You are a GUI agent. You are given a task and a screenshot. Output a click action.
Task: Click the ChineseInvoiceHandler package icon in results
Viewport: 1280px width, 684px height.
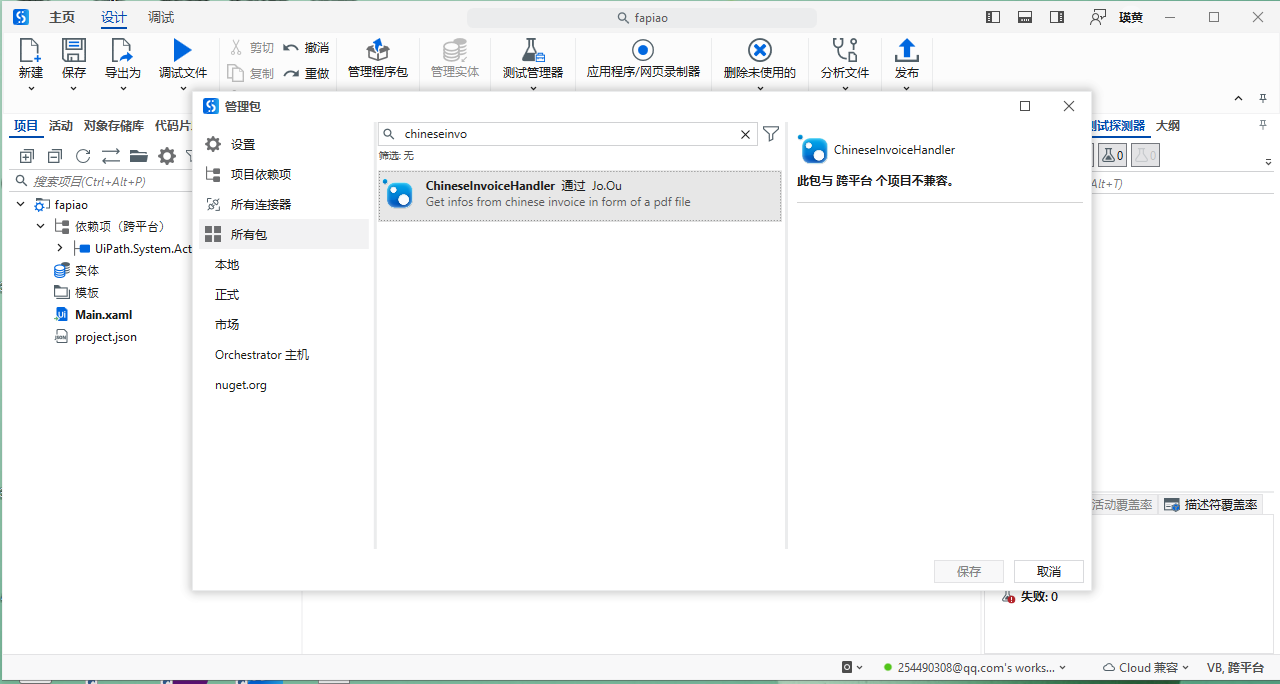pyautogui.click(x=399, y=195)
